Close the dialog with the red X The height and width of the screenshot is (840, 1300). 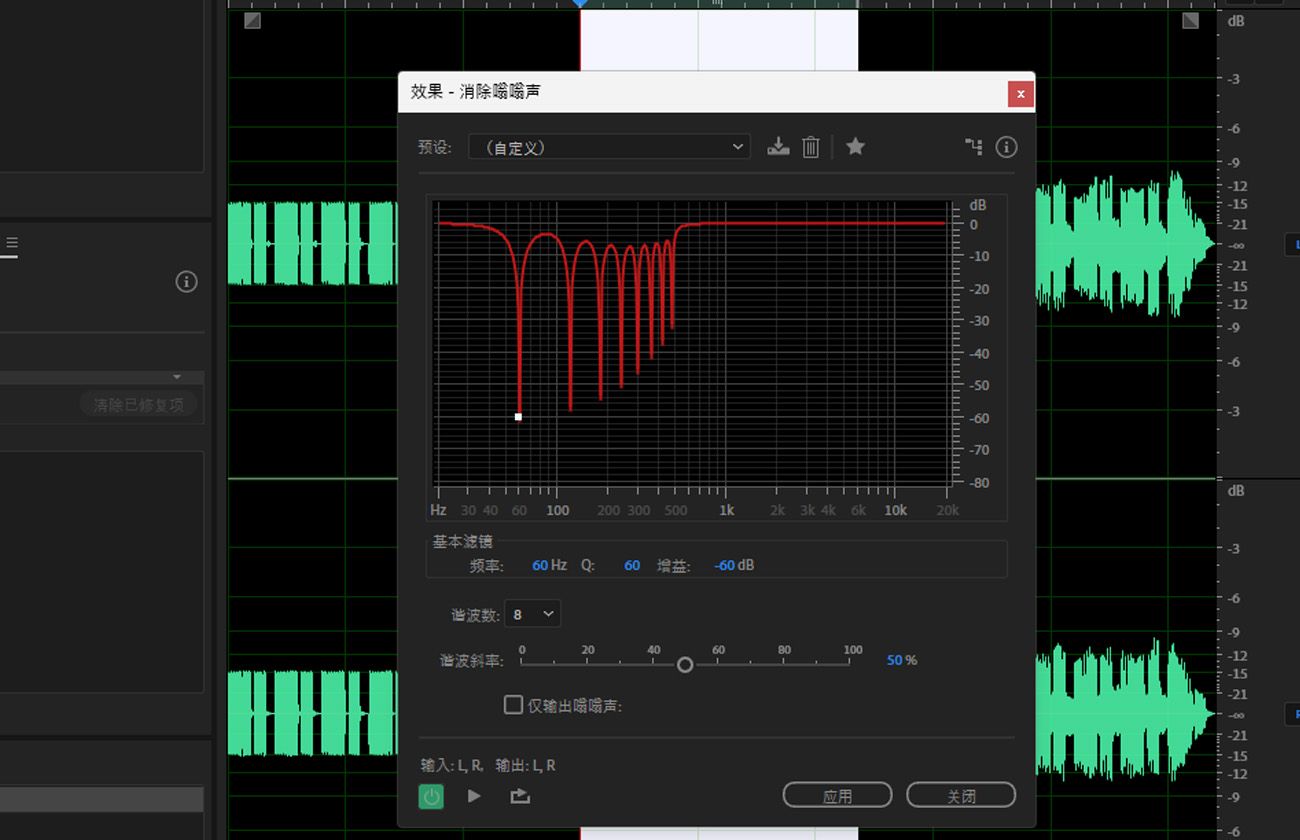click(x=1021, y=94)
